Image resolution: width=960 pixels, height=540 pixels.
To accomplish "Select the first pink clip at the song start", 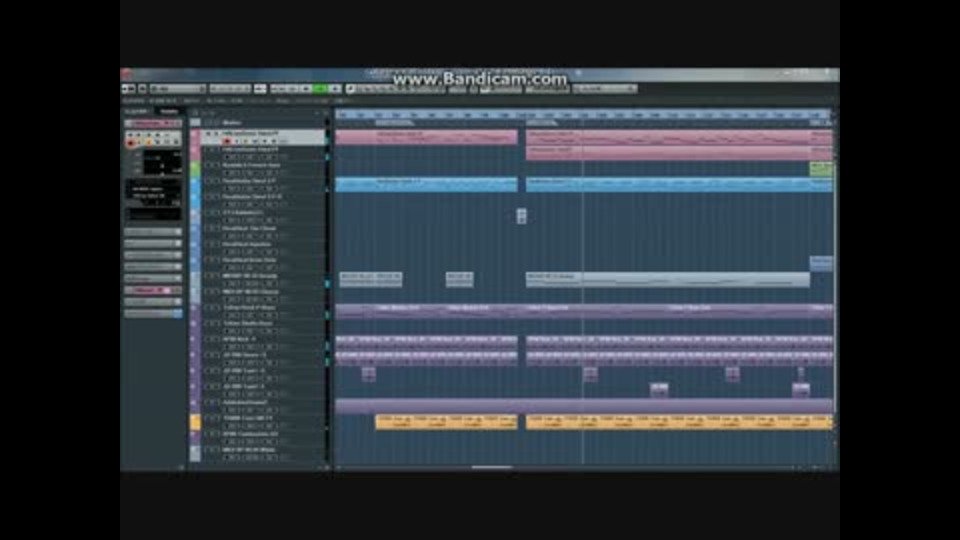I will pos(426,137).
